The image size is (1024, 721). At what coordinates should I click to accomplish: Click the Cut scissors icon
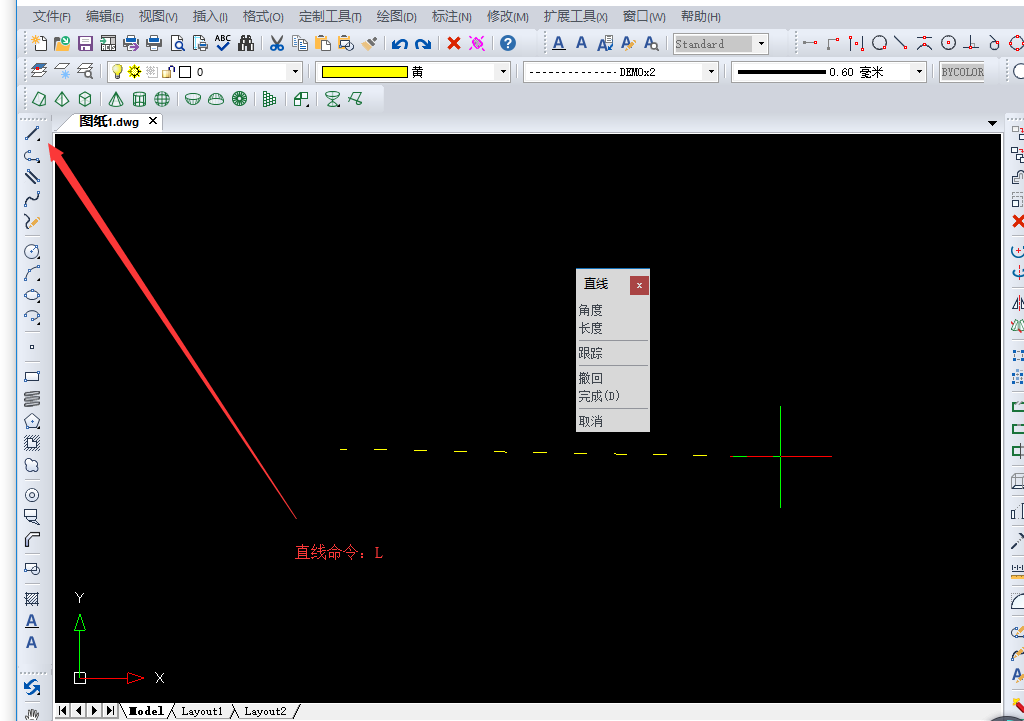tap(277, 44)
